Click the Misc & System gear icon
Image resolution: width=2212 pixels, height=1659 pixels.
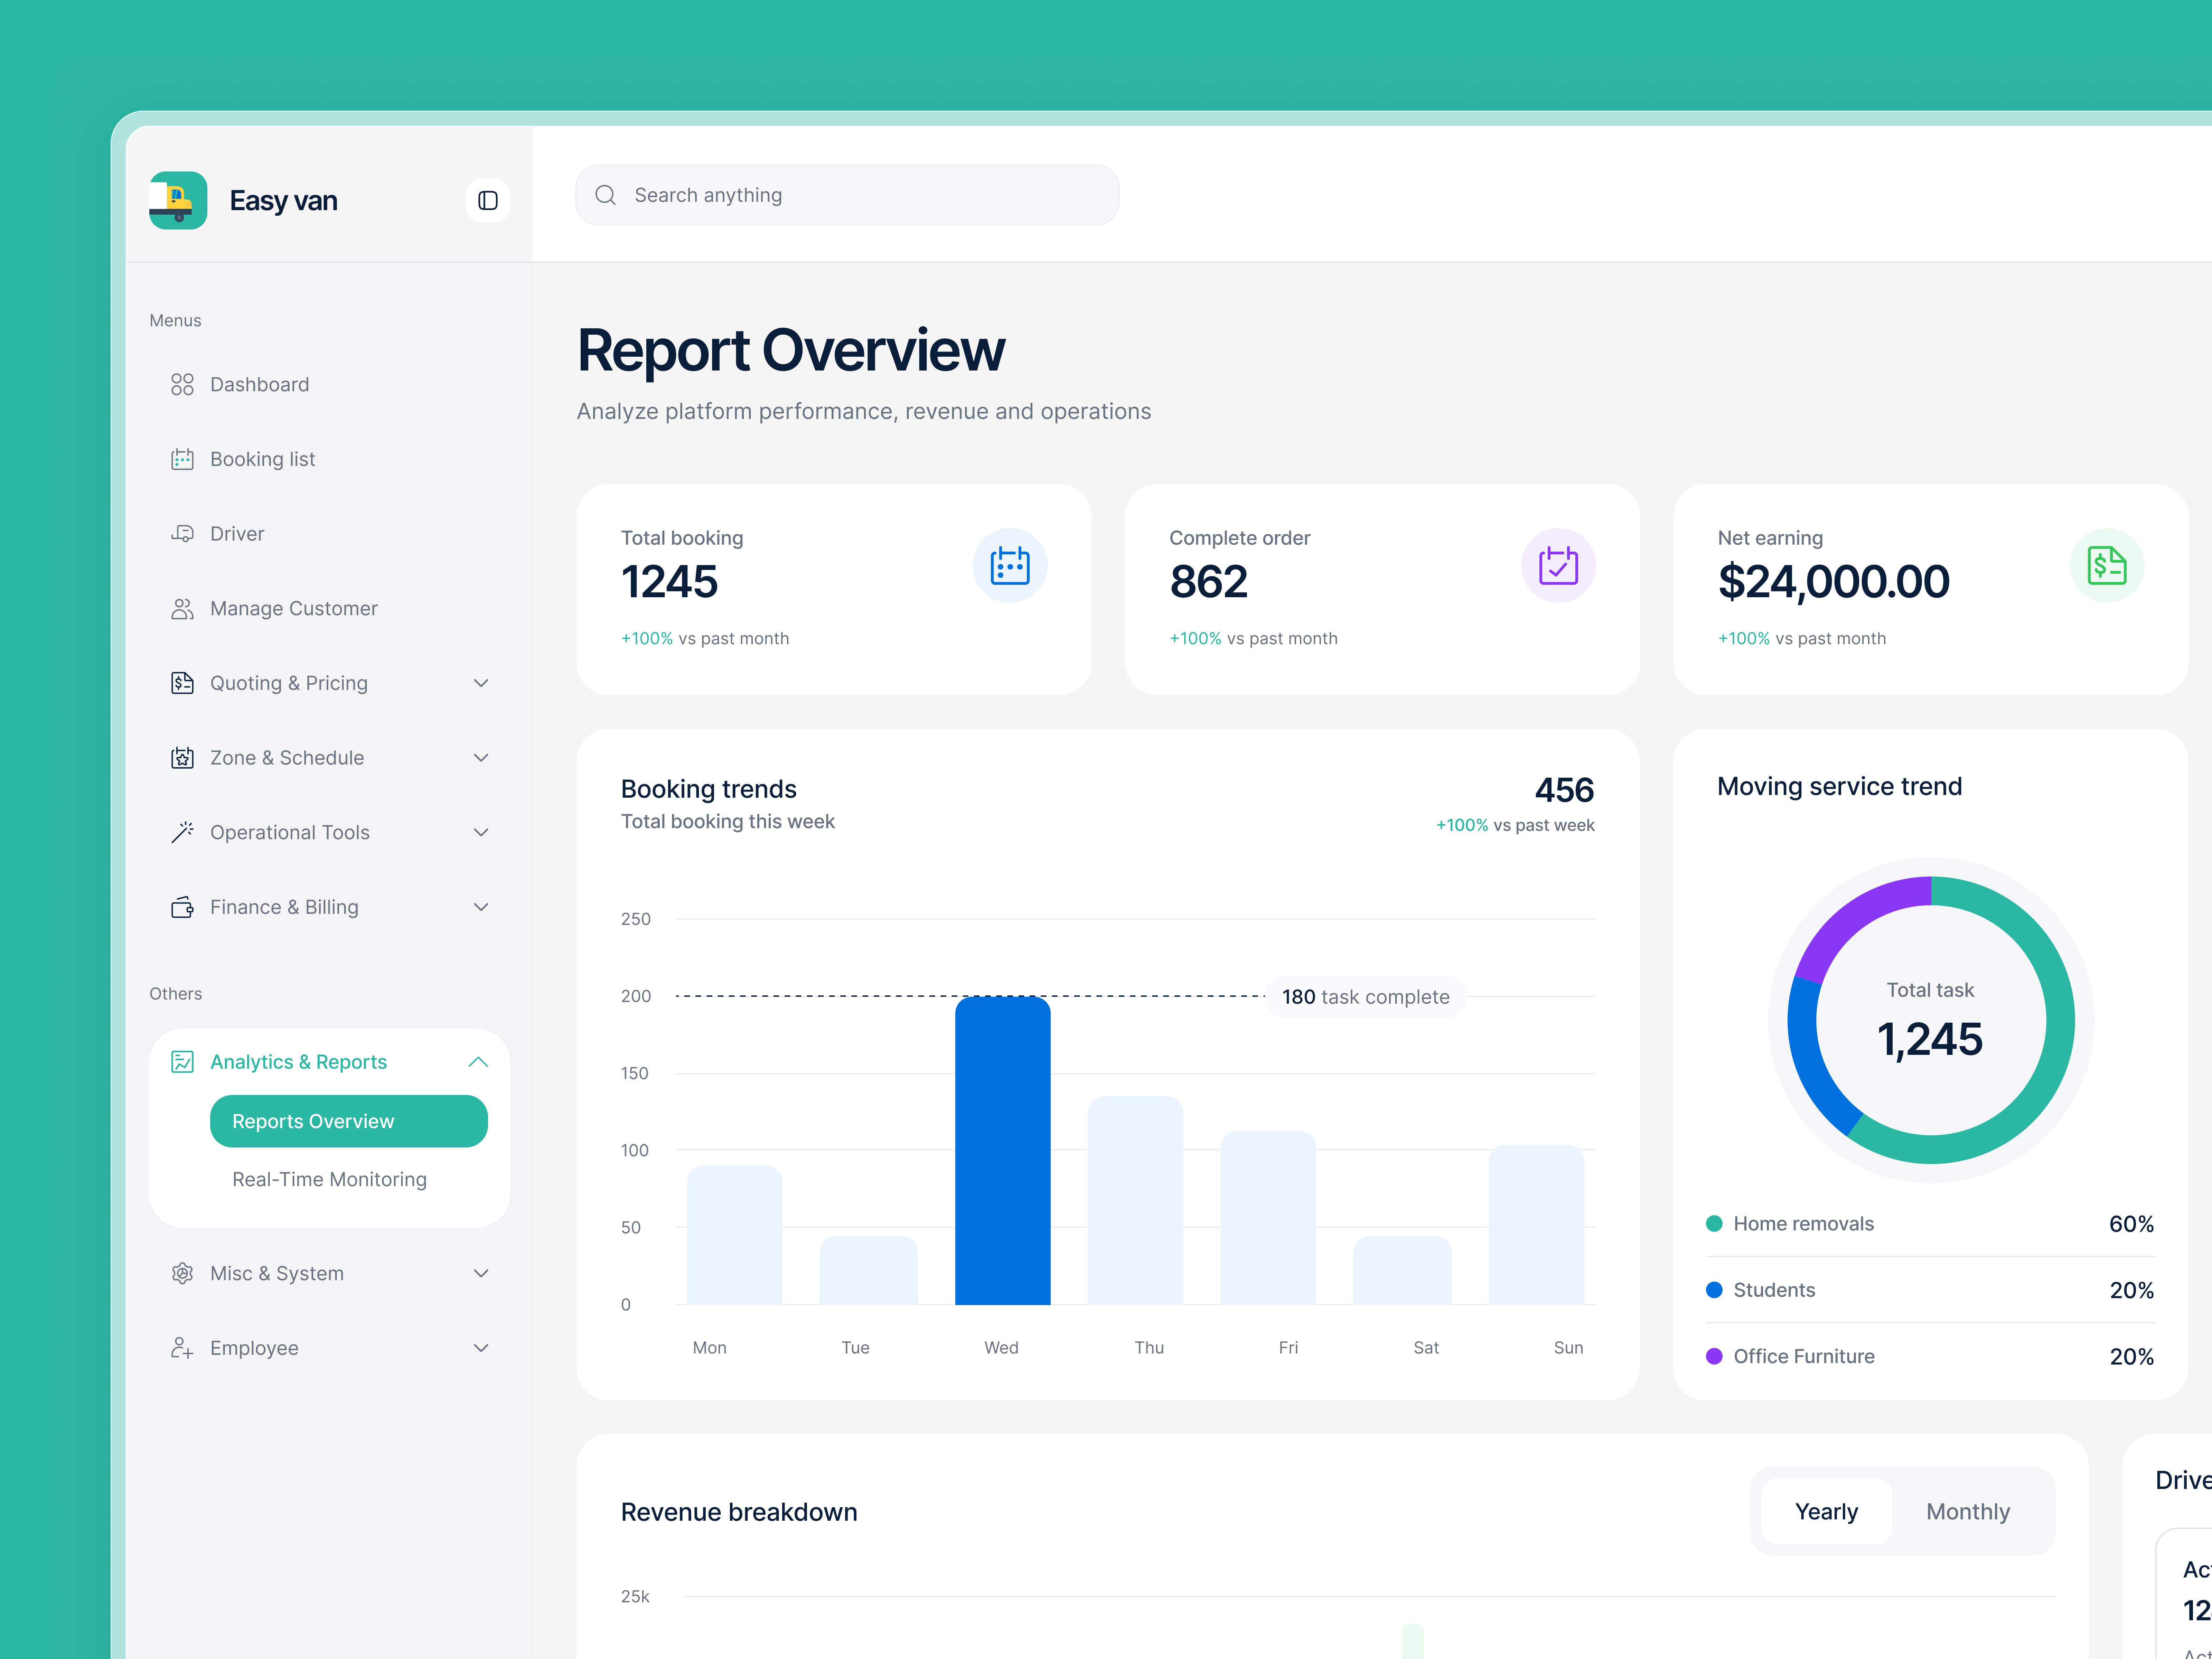(182, 1273)
